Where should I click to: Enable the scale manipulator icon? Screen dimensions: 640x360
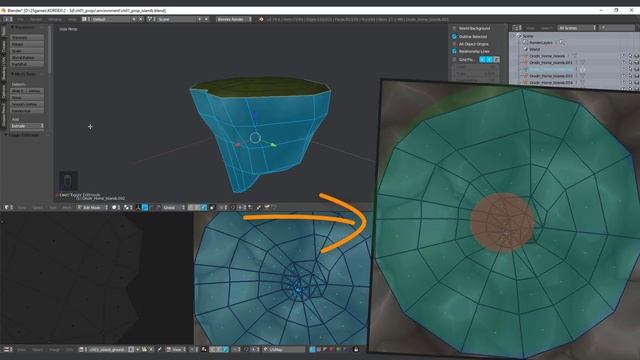click(158, 207)
